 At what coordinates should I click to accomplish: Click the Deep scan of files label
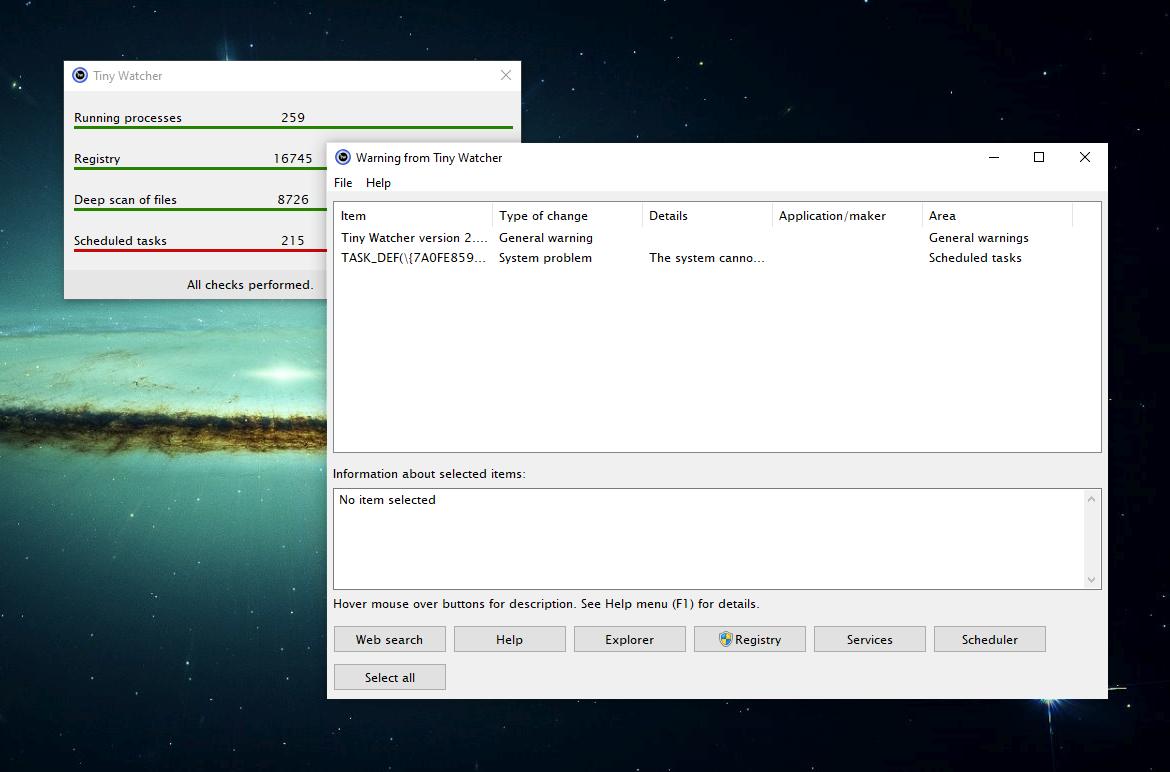(125, 200)
